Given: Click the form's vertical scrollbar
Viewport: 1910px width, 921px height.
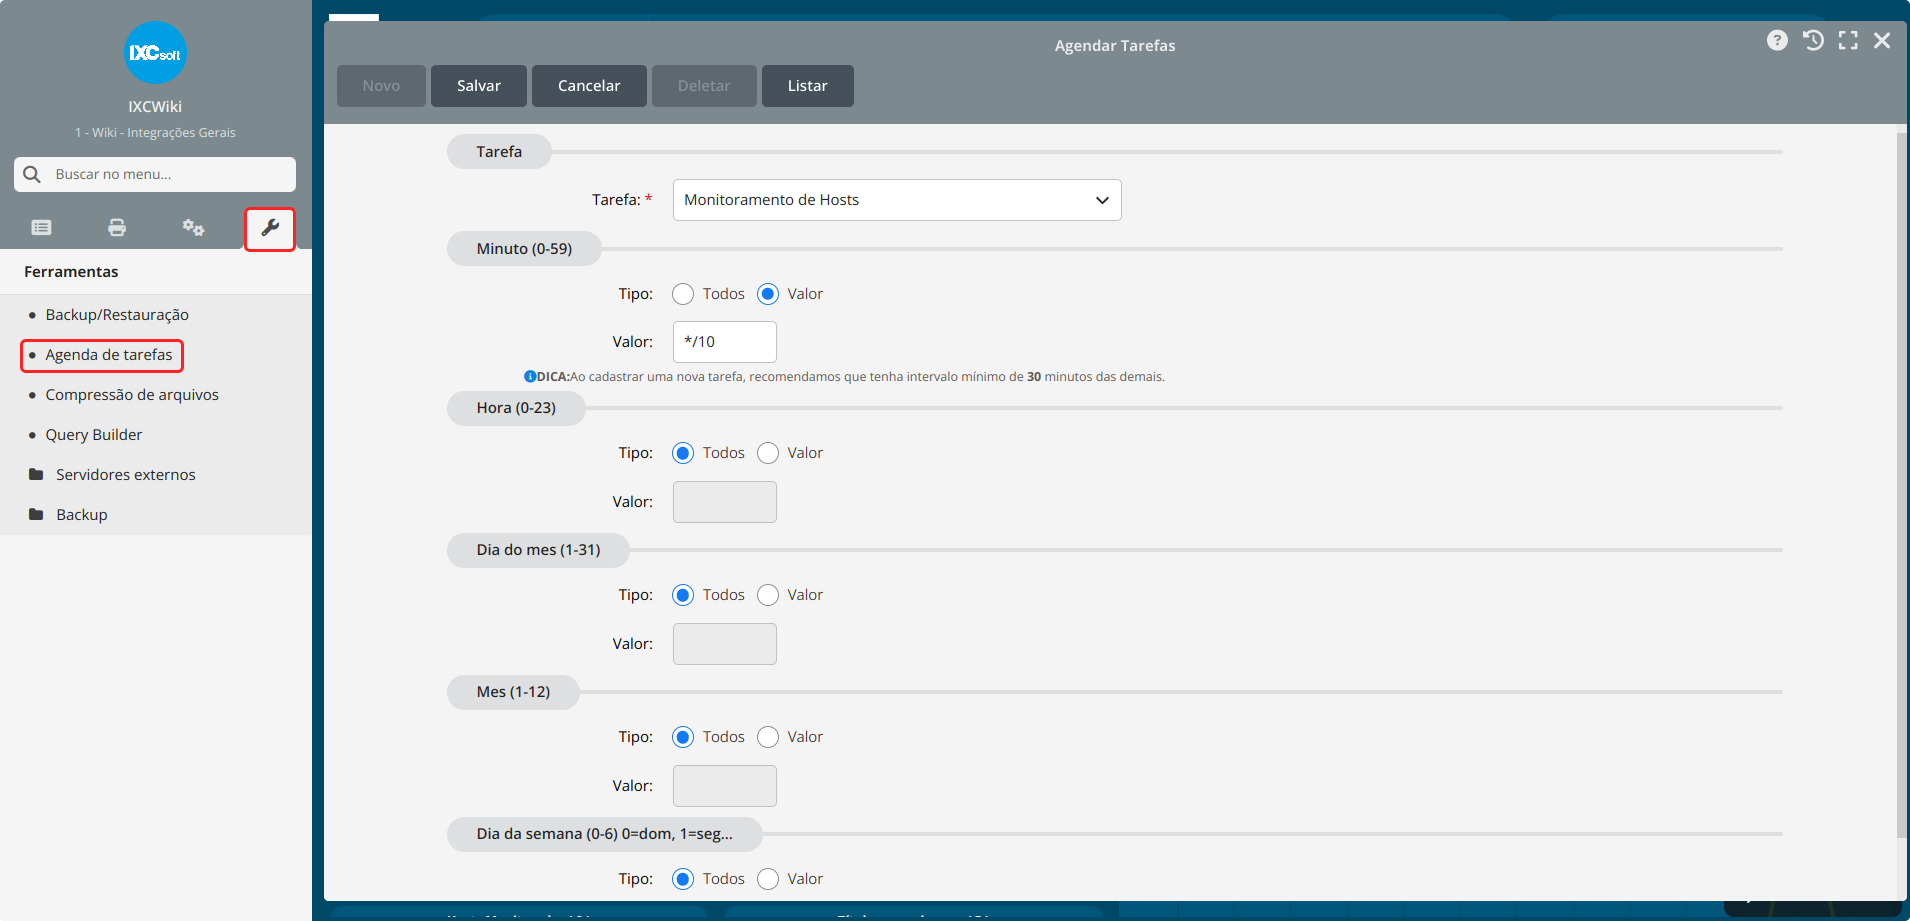Looking at the screenshot, I should click(x=1901, y=485).
